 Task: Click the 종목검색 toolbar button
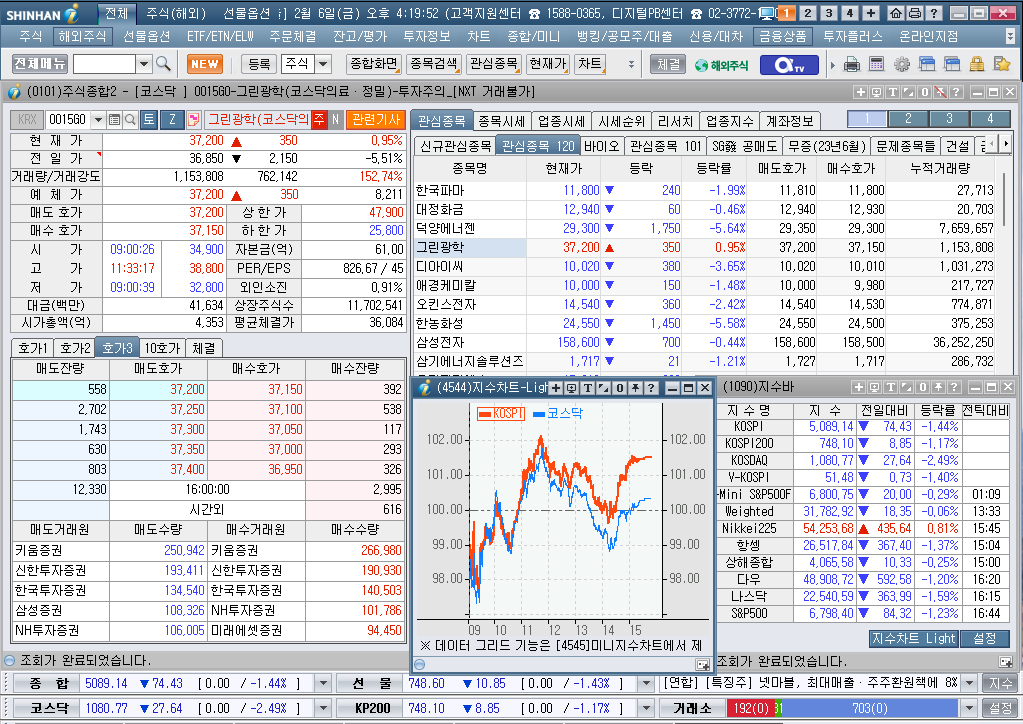433,64
